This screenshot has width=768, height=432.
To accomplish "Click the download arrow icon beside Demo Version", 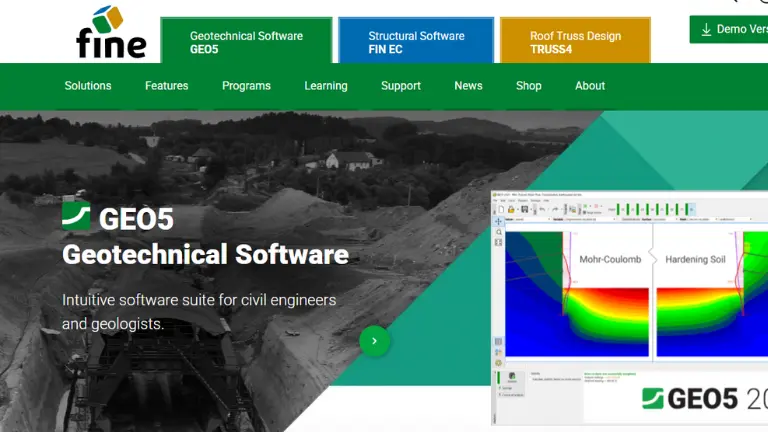I will (706, 29).
